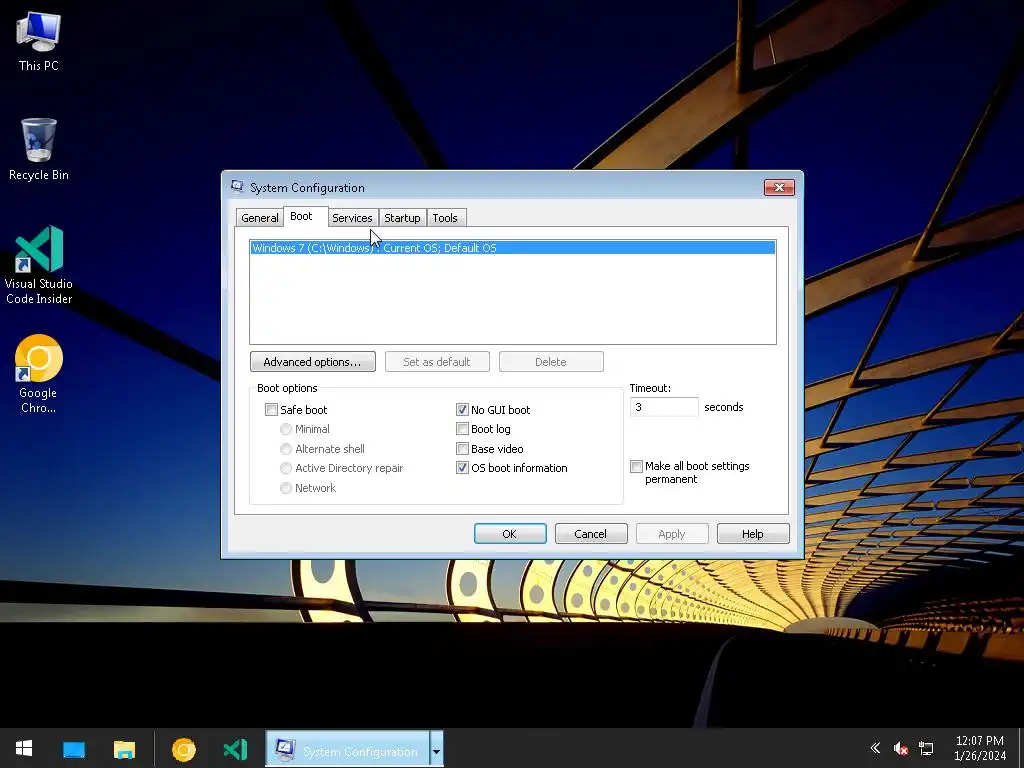Image resolution: width=1024 pixels, height=768 pixels.
Task: Show hidden system tray icons
Action: click(875, 748)
